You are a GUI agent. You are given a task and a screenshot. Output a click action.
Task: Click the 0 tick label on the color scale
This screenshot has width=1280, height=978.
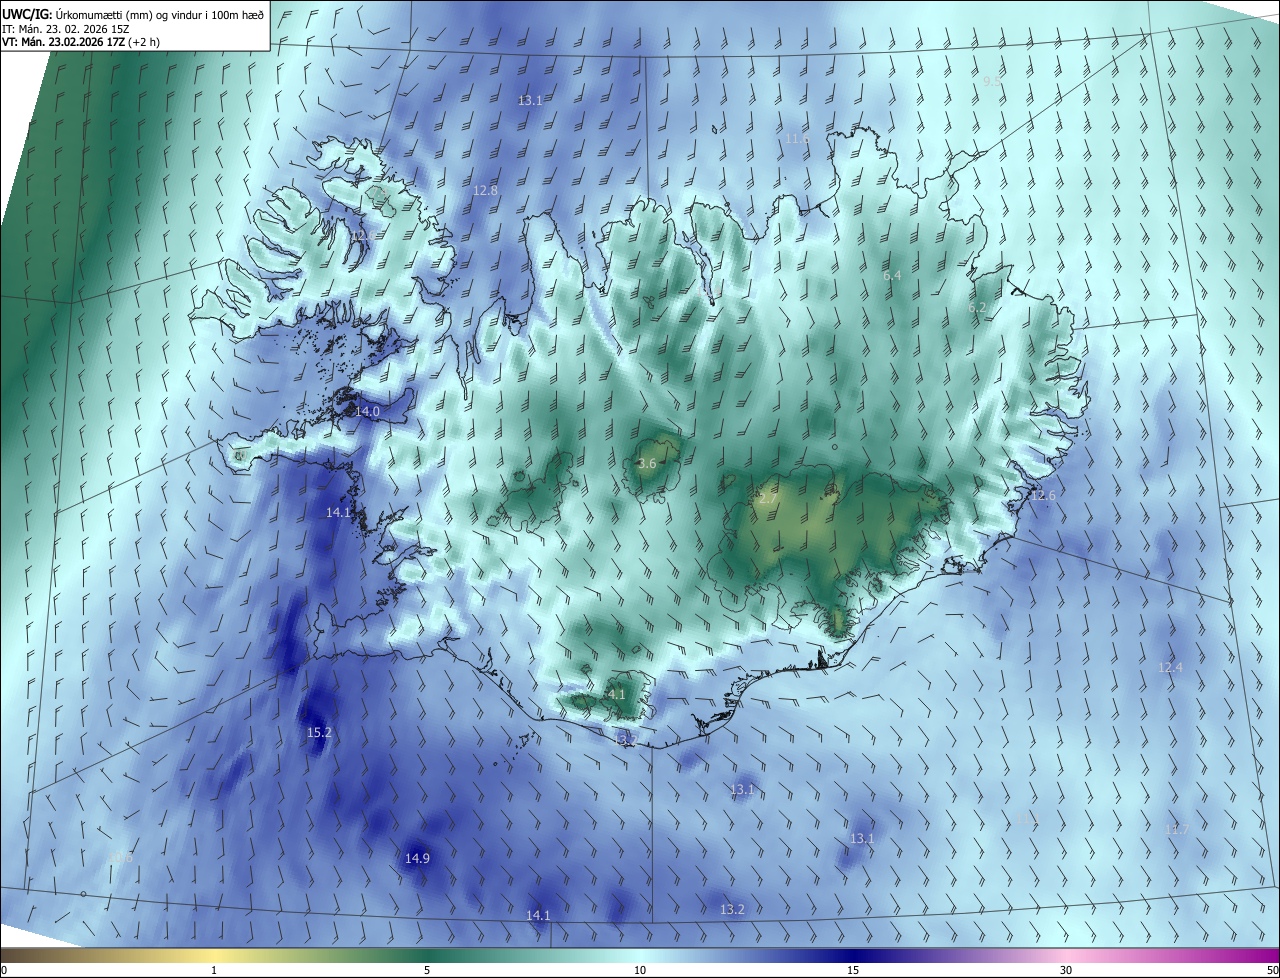(4, 971)
